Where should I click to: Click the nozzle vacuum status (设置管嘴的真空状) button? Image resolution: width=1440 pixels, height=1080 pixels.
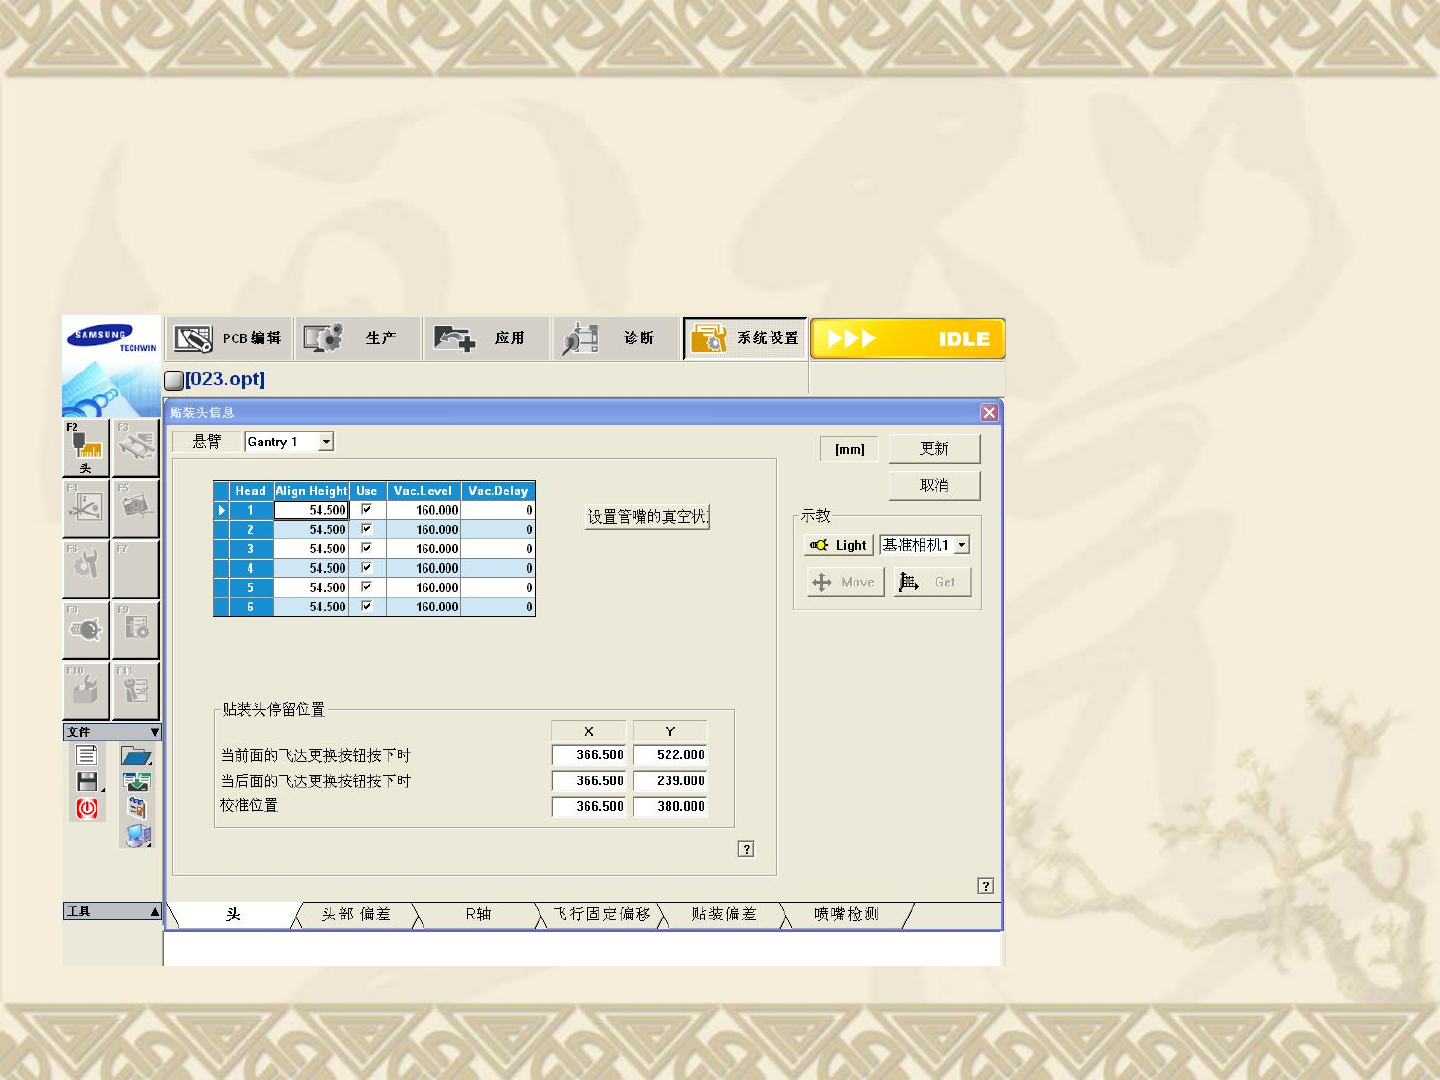pyautogui.click(x=647, y=517)
